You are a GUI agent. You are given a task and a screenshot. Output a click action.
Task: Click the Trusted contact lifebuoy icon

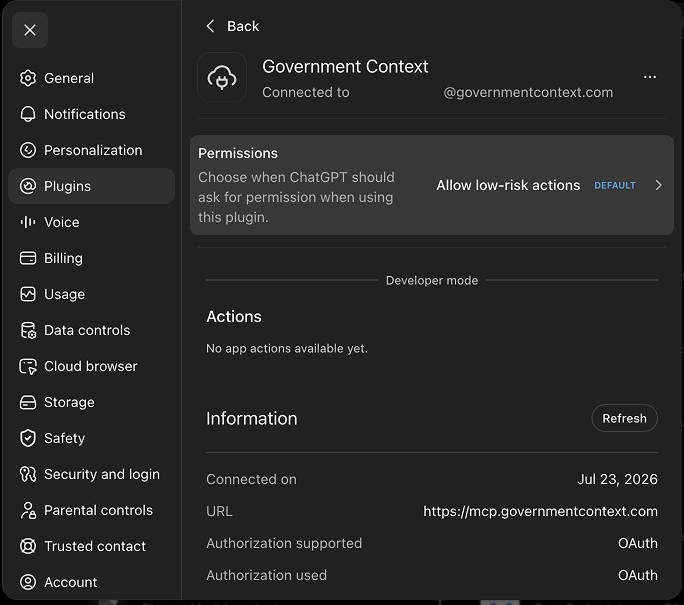click(28, 546)
